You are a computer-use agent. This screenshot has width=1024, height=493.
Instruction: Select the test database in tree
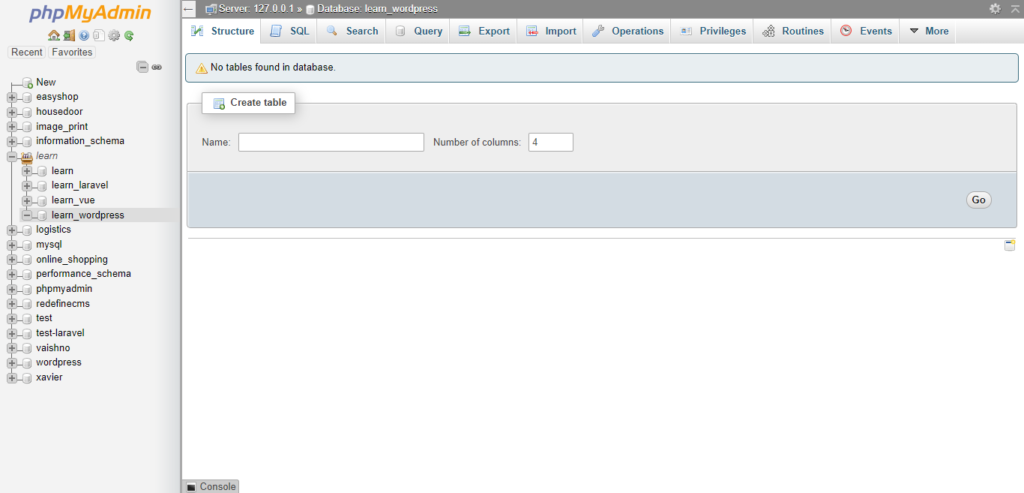pyautogui.click(x=44, y=318)
